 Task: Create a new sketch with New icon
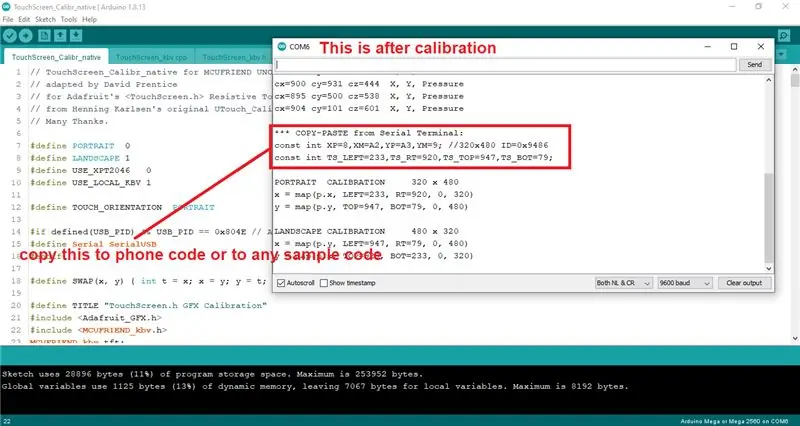(44, 36)
